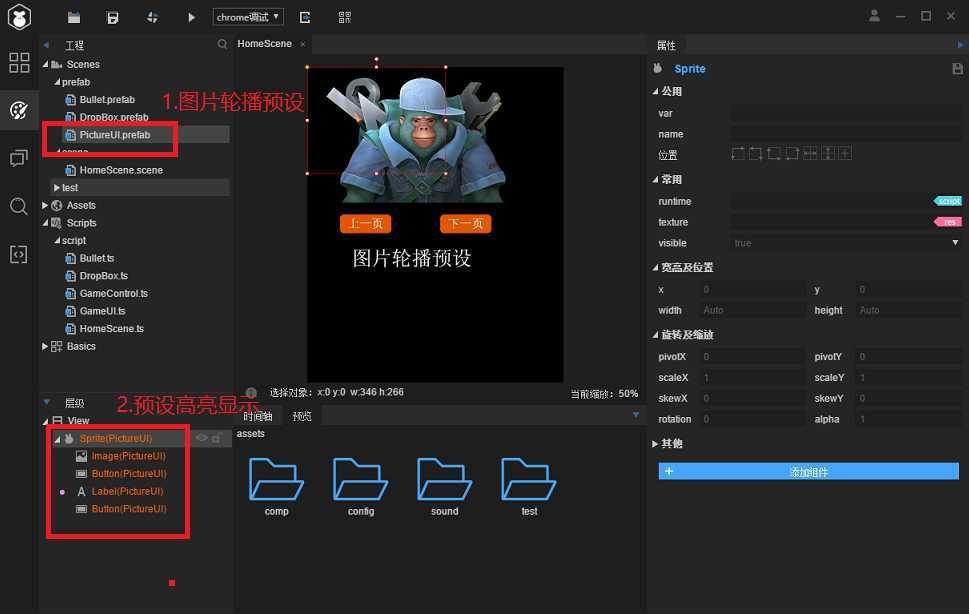Screen dimensions: 969x614
Task: Search the project panel with magnifier icon
Action: tap(222, 44)
